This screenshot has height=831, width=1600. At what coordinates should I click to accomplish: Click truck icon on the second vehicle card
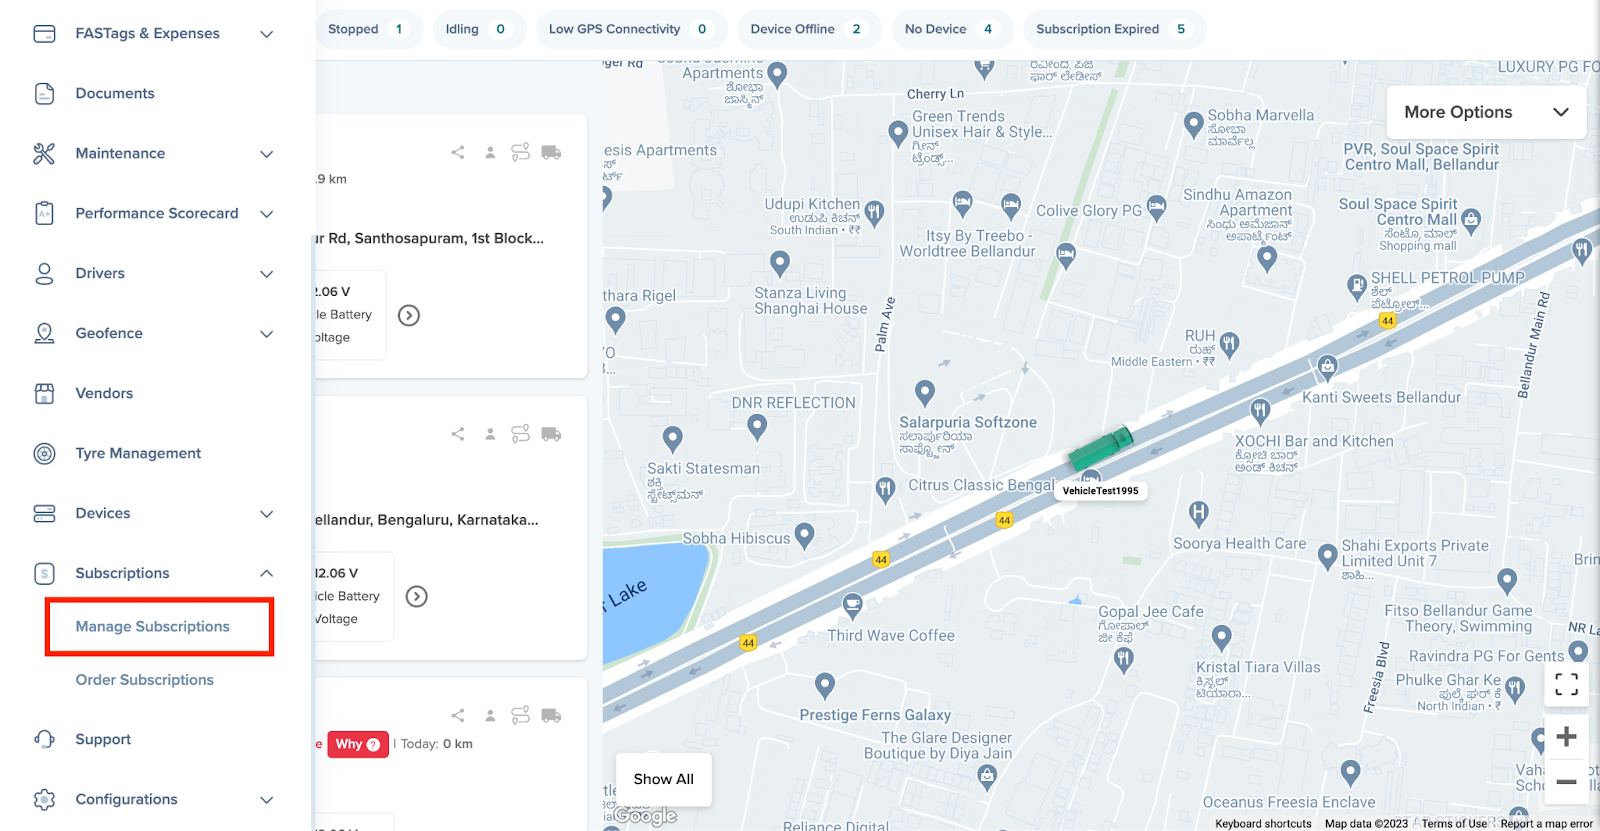[551, 434]
